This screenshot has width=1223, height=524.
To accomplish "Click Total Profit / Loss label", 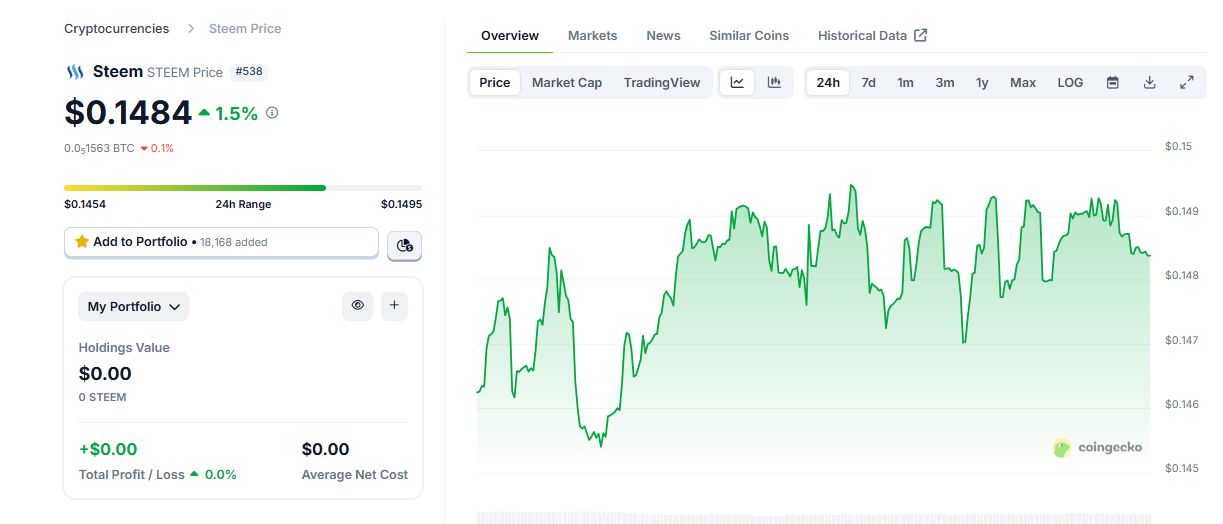I will pyautogui.click(x=132, y=475).
